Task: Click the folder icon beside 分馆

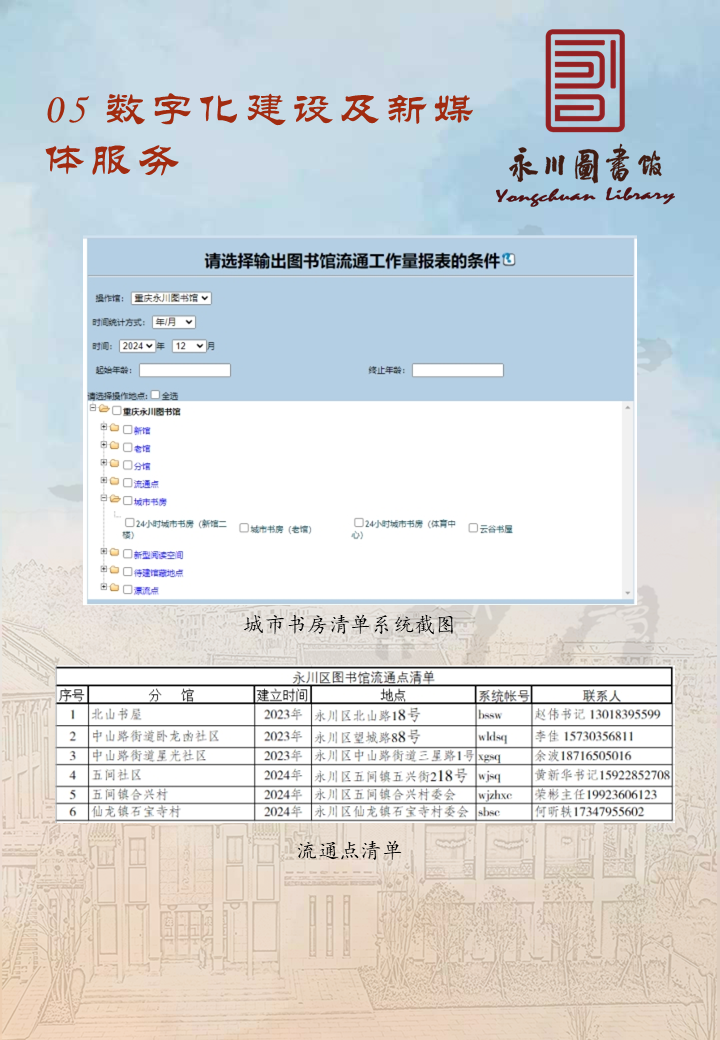Action: (115, 464)
